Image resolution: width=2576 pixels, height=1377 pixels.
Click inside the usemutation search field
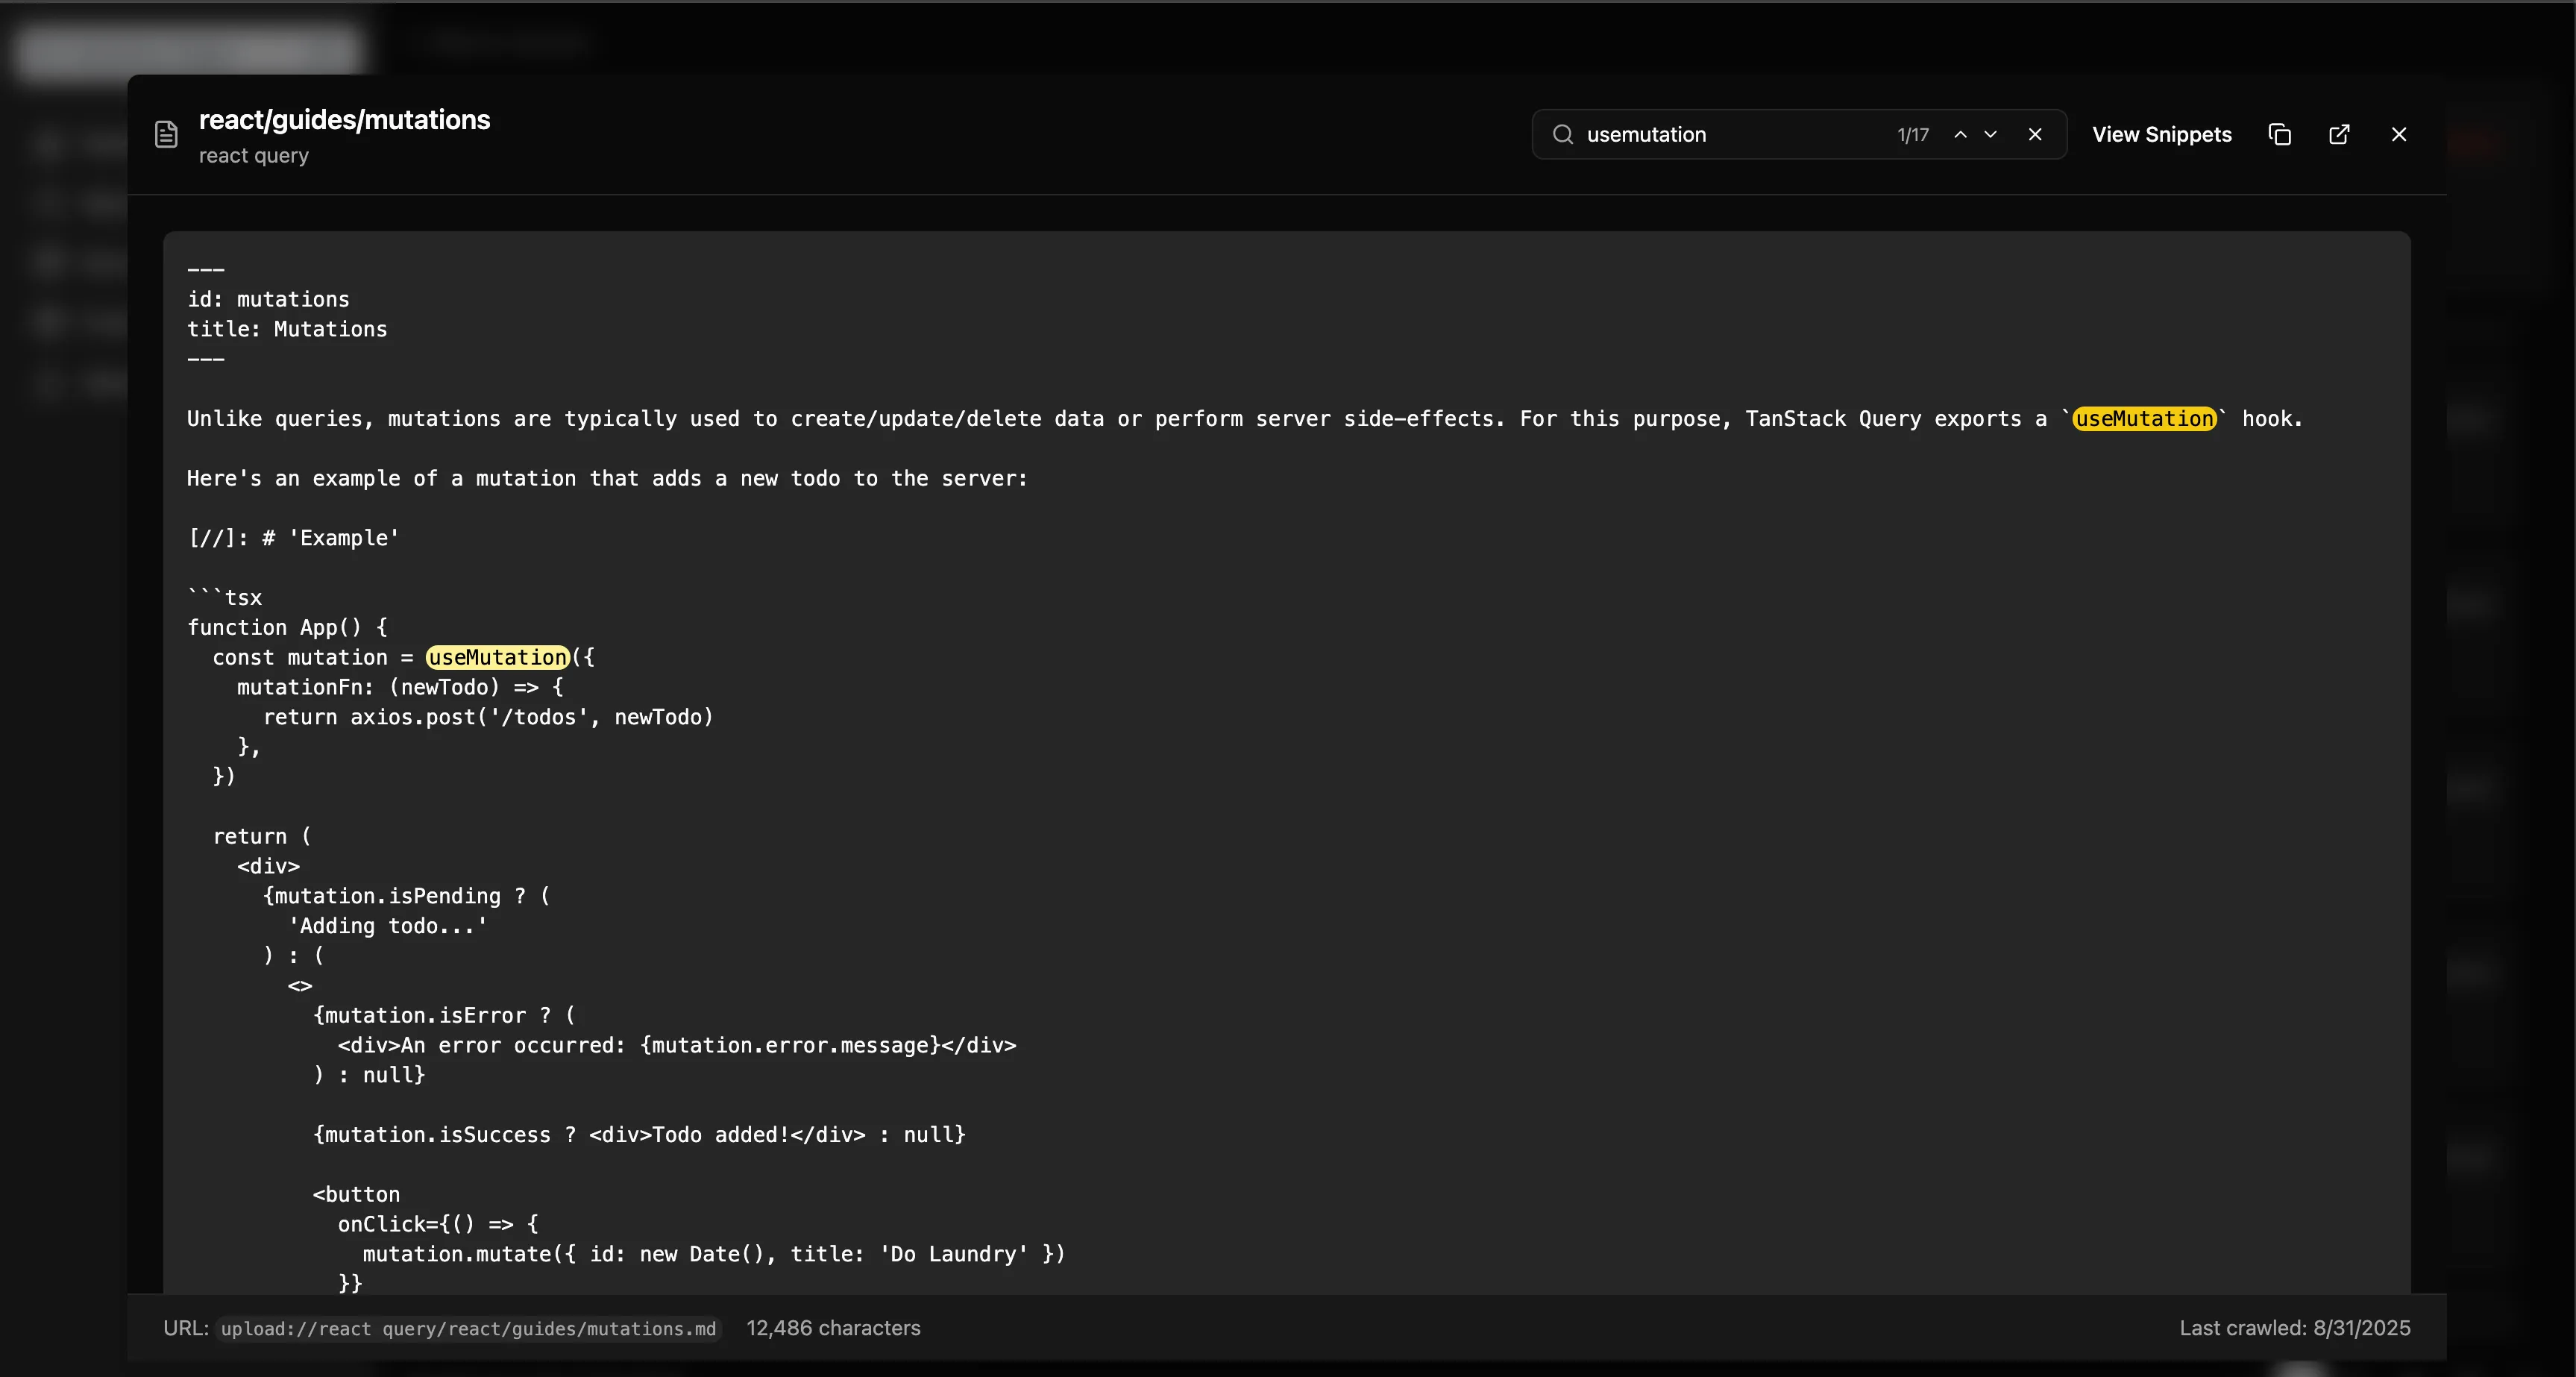(1700, 134)
